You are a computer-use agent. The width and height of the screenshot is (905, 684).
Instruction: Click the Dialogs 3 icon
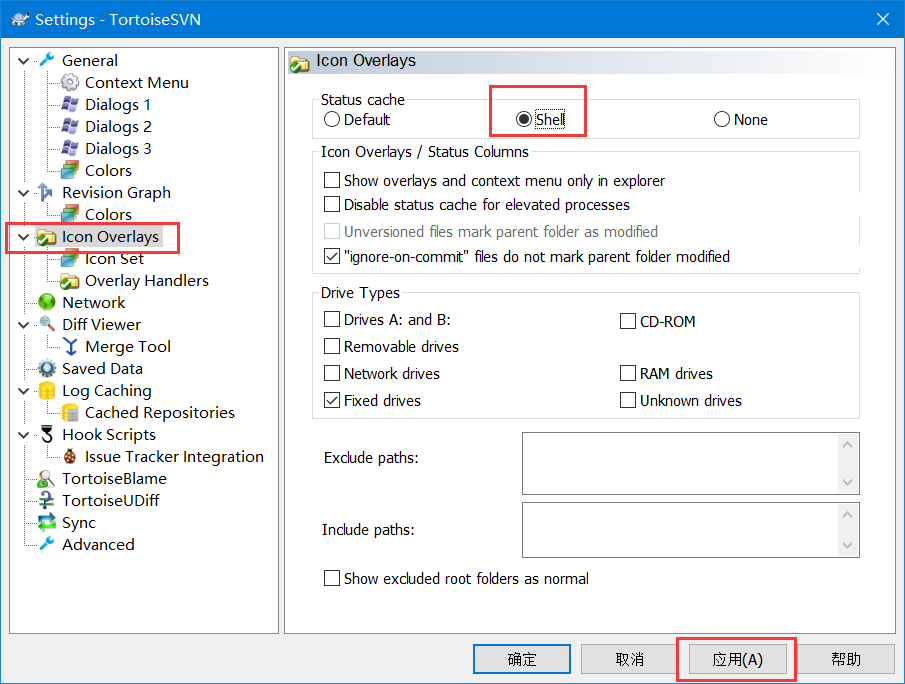pos(70,148)
